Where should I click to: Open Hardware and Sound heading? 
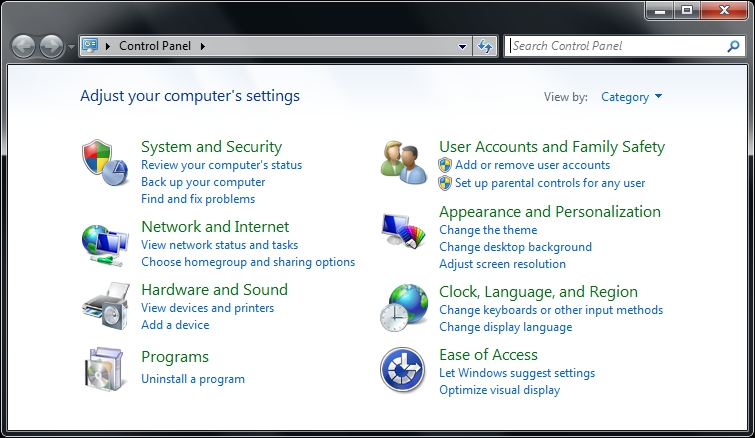click(214, 289)
